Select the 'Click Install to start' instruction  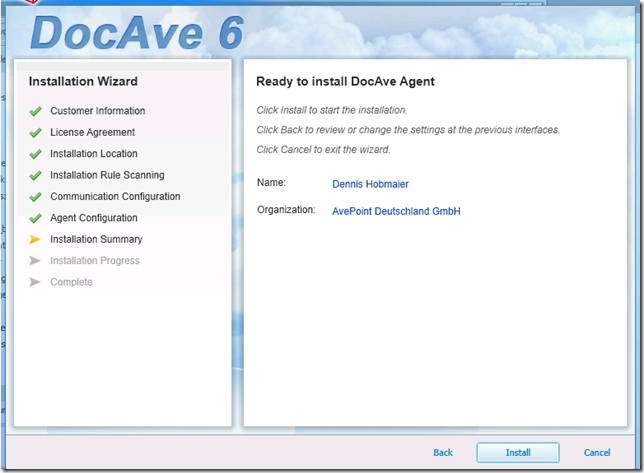[x=332, y=110]
